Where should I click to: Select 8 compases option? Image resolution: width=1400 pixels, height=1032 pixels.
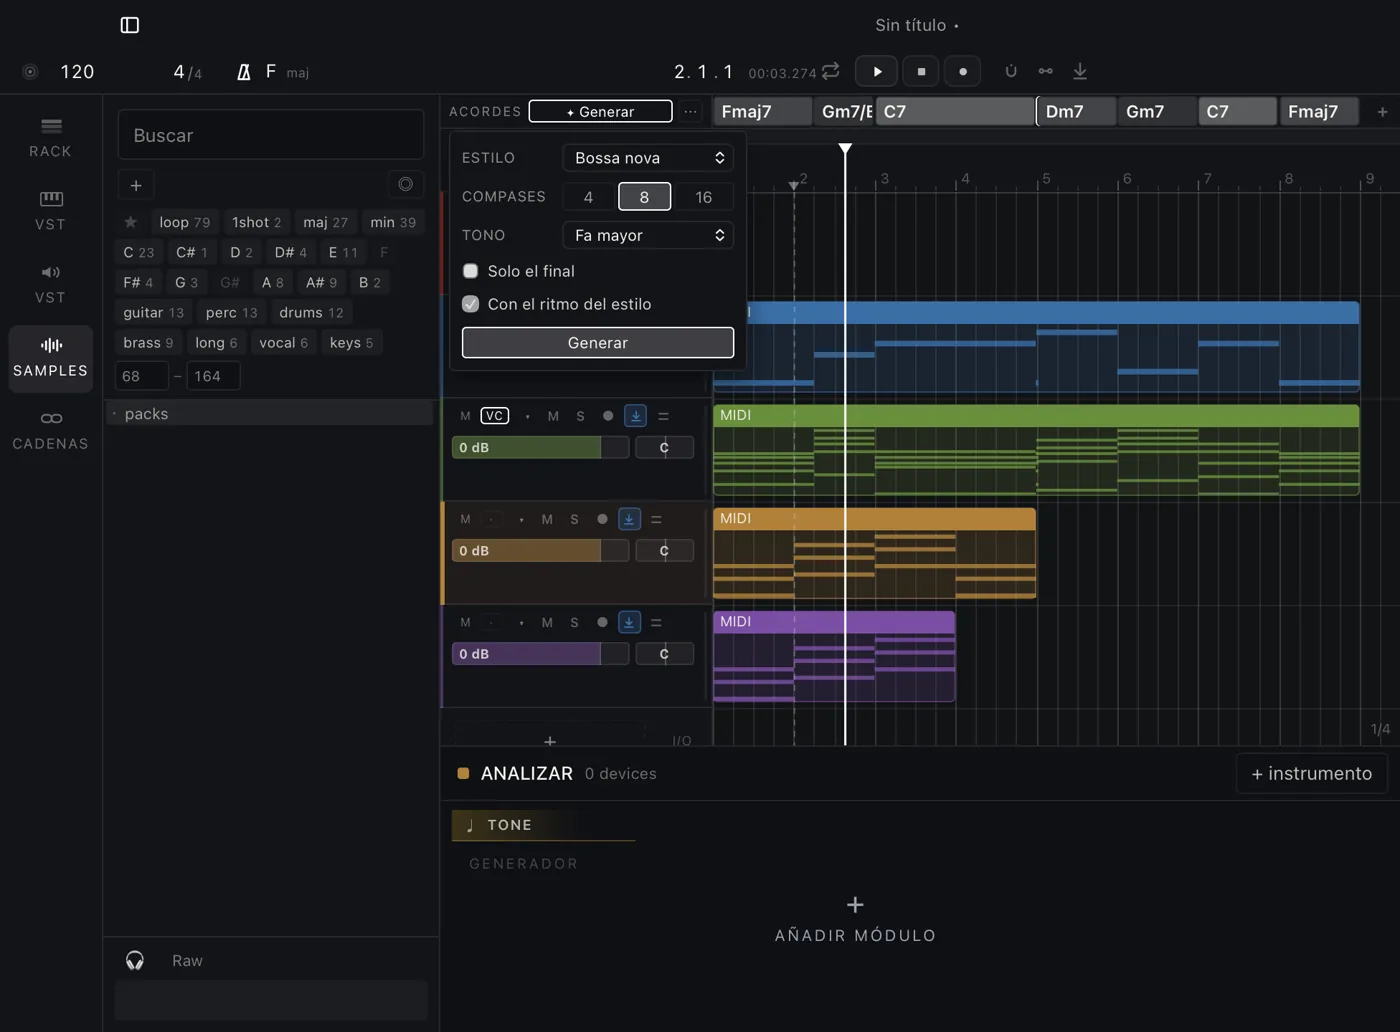click(x=644, y=197)
